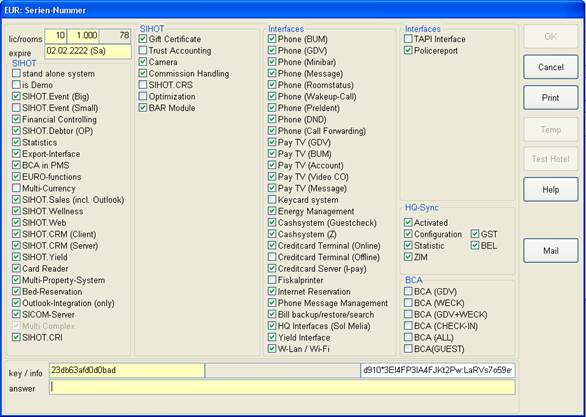Uncheck Gift Certificate option
Screen dimensions: 586x417
pyautogui.click(x=143, y=39)
